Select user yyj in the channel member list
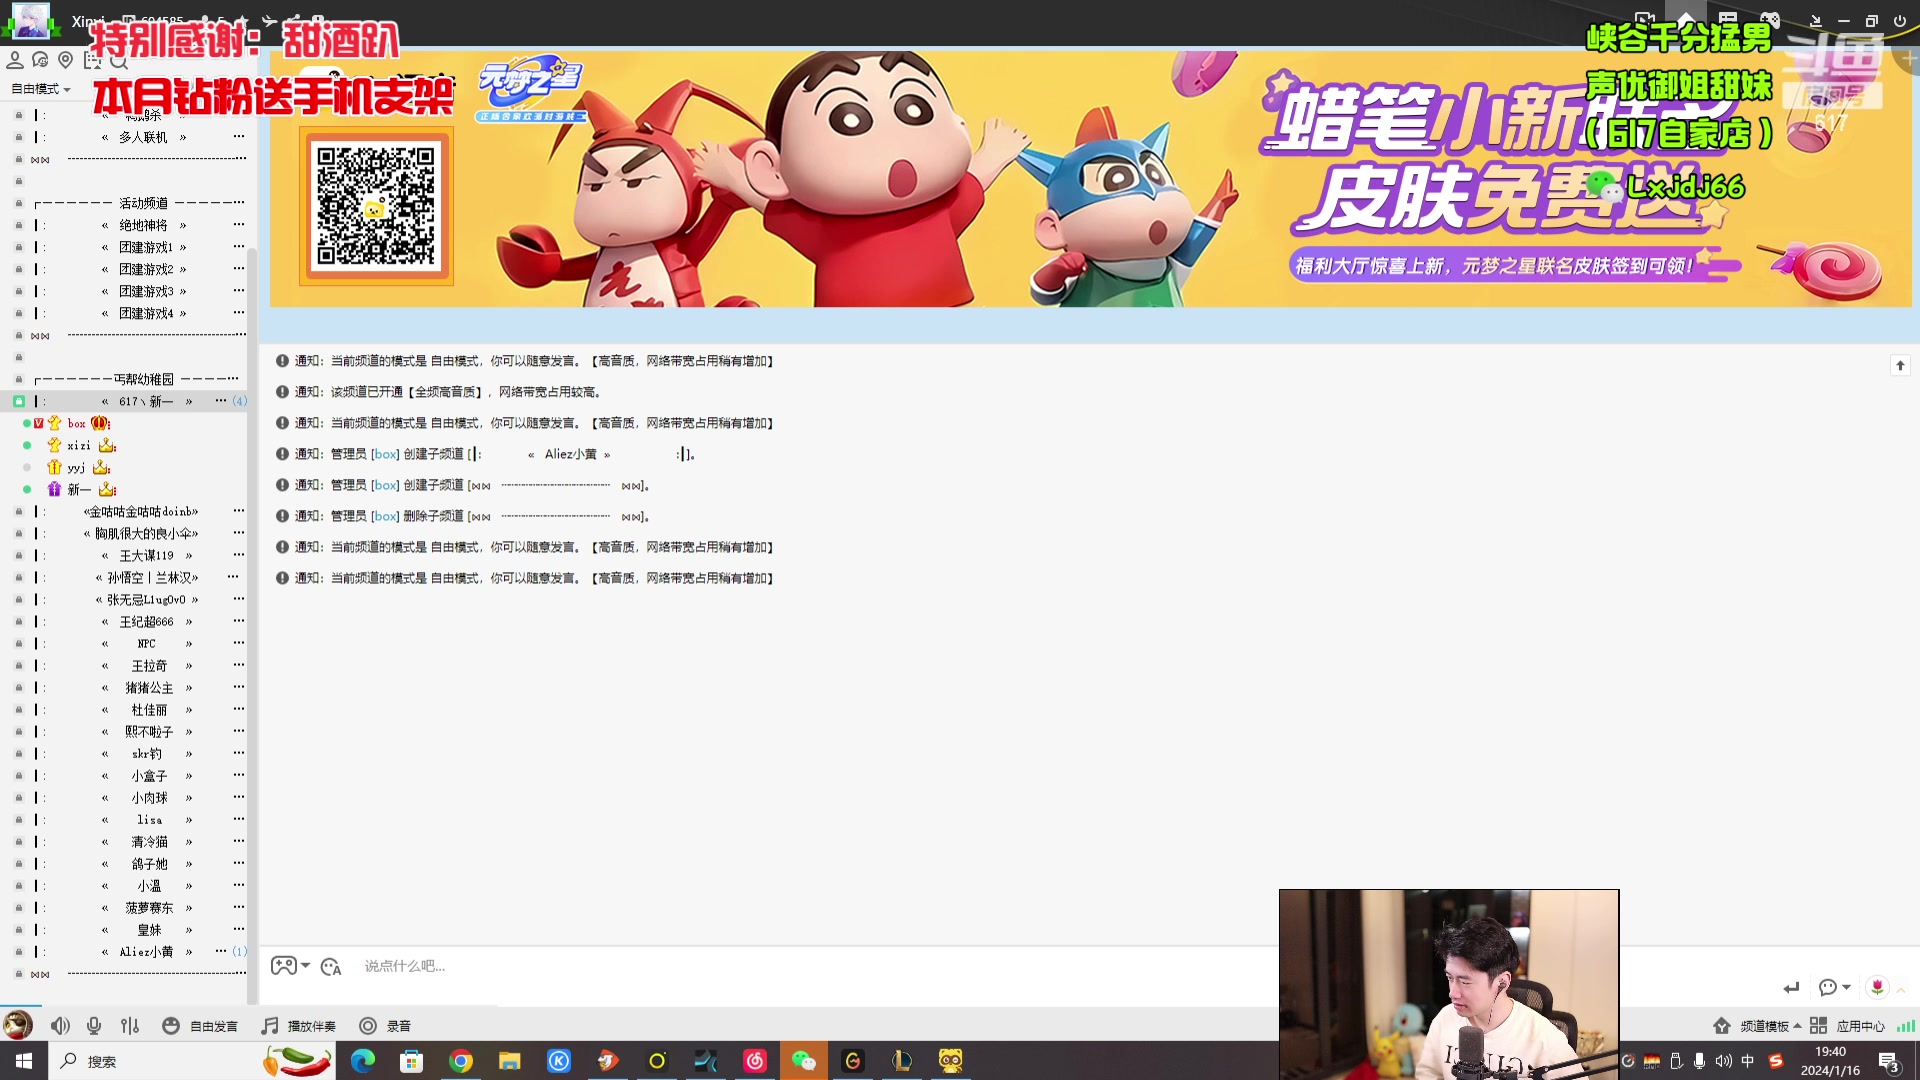Screen dimensions: 1920x1080 pos(76,467)
